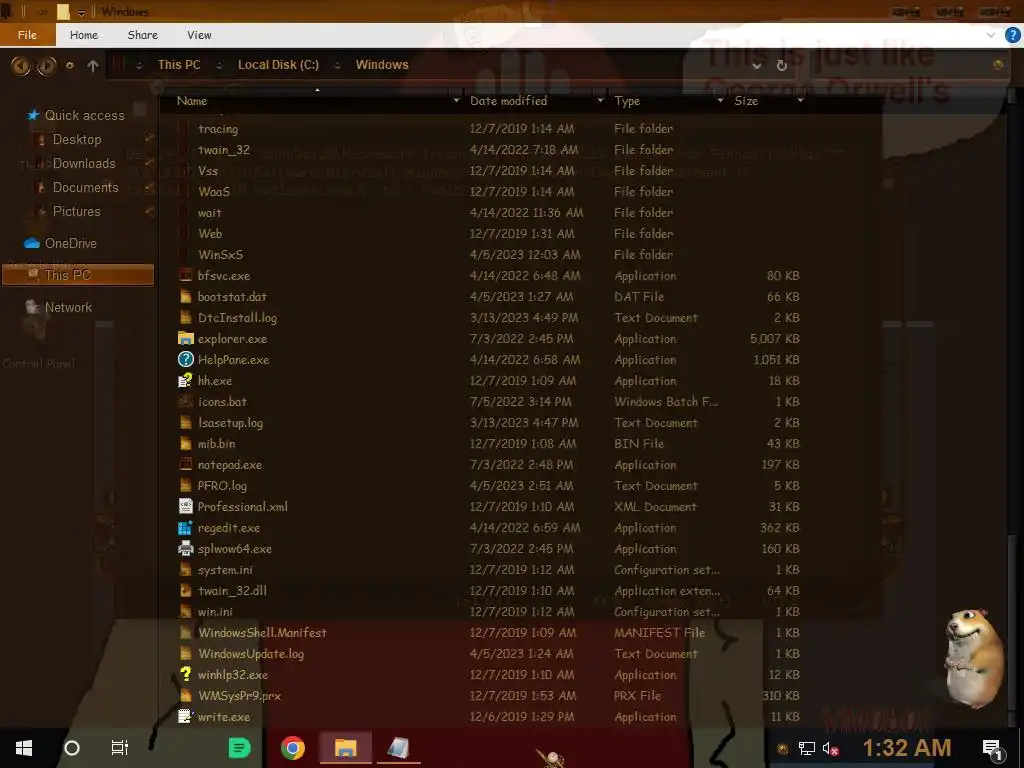This screenshot has height=768, width=1024.
Task: Sort by the Type column header
Action: coord(627,101)
